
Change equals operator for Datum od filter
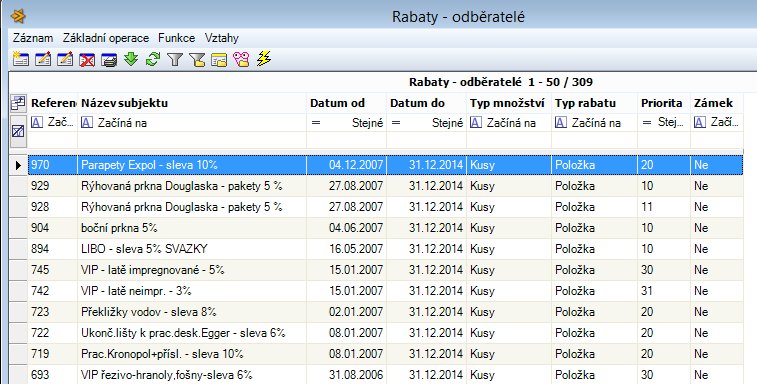[316, 123]
